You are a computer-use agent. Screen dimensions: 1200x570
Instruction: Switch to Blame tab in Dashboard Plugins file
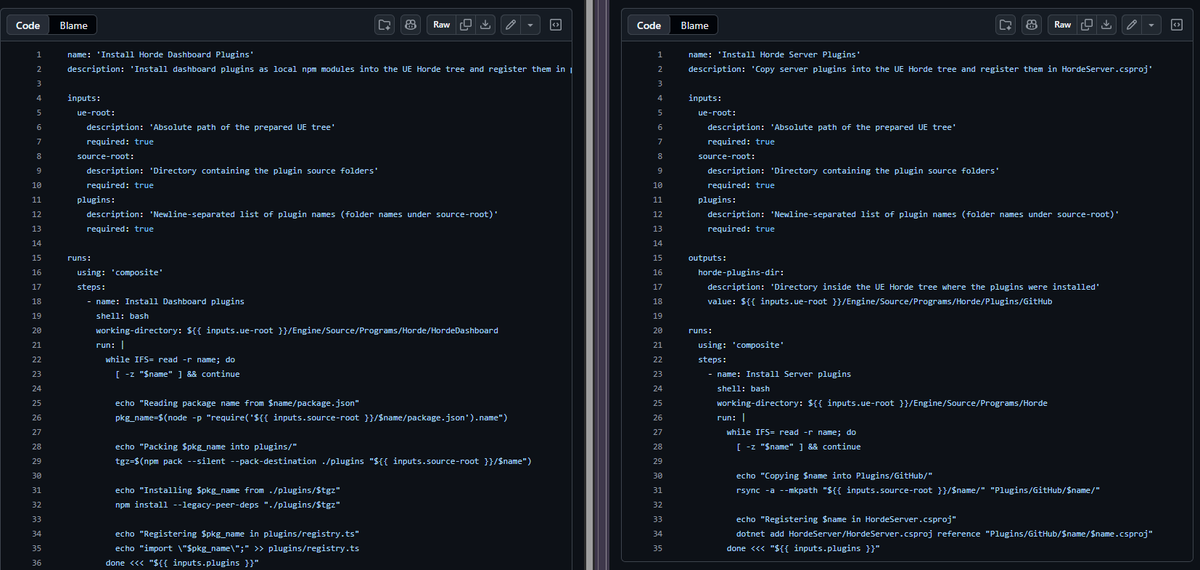click(73, 25)
